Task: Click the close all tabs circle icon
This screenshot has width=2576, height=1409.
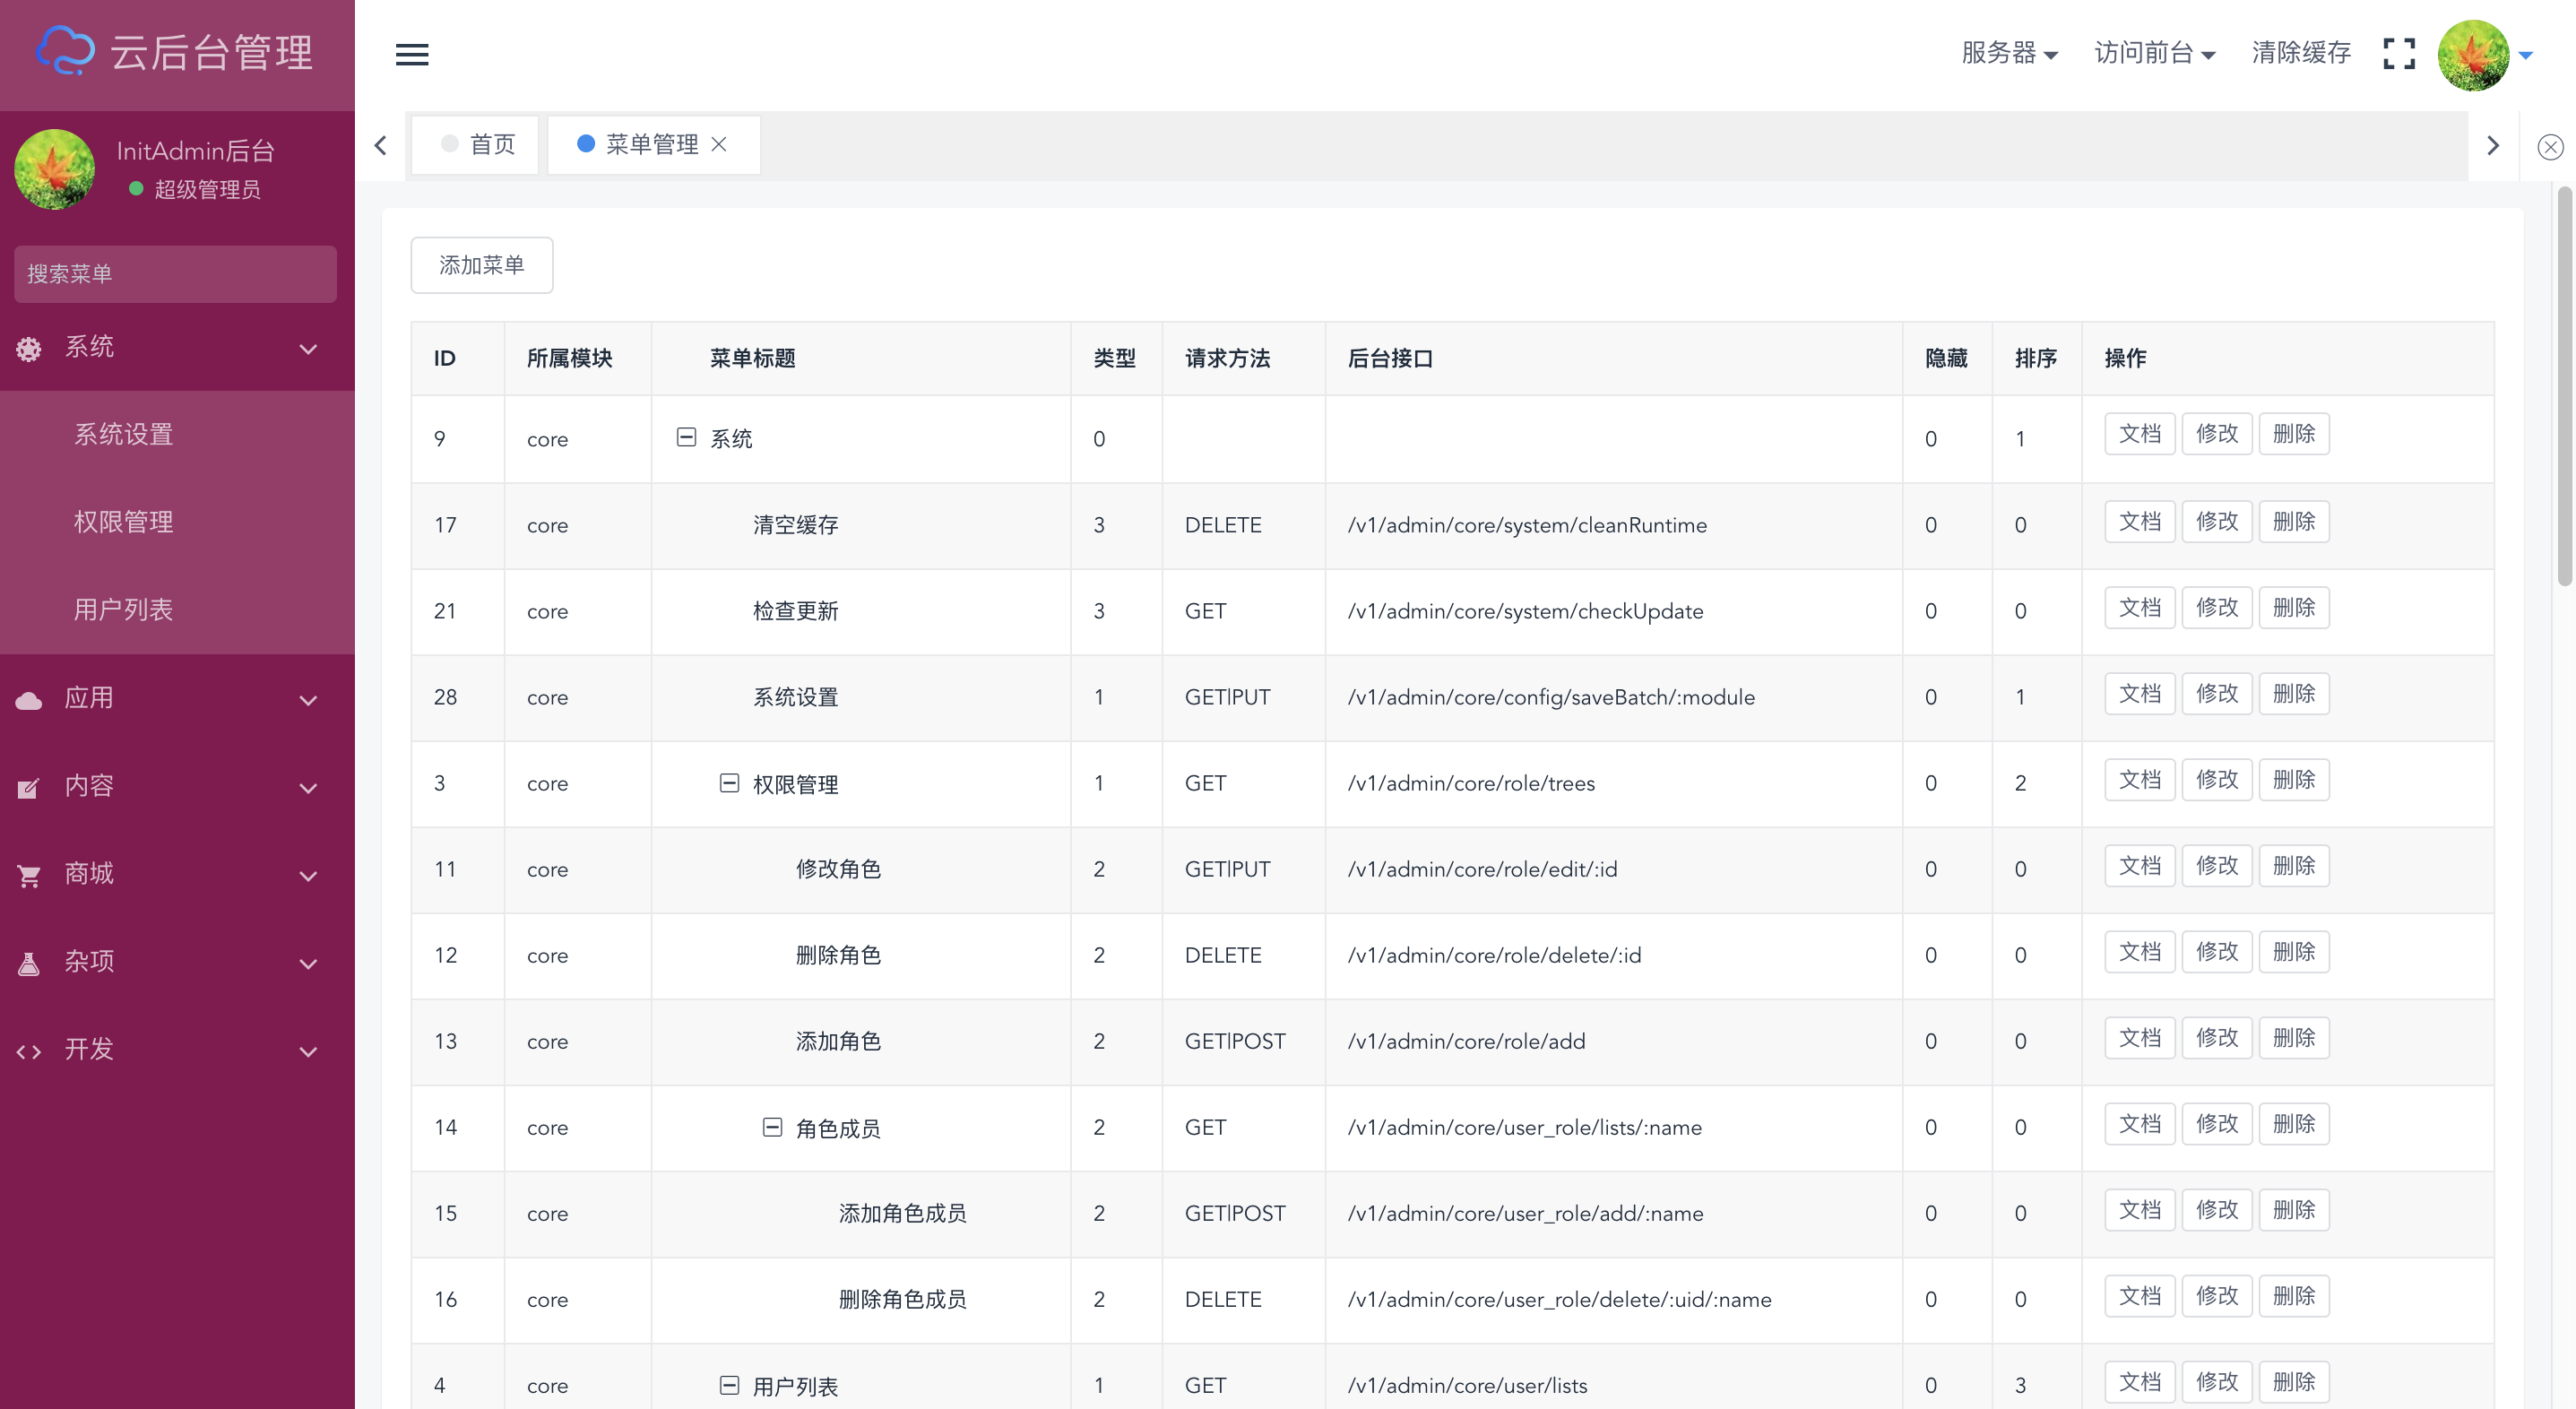Action: point(2550,147)
